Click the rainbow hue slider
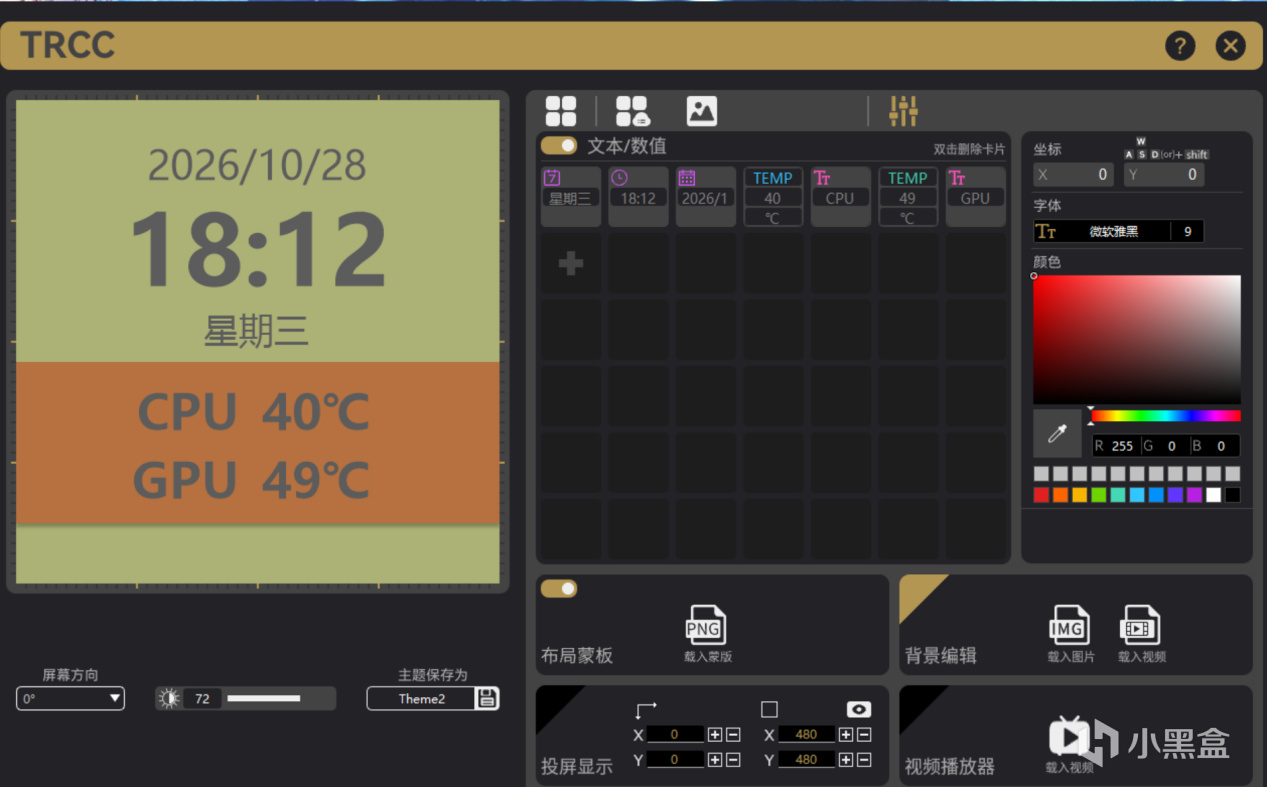Screen dimensions: 1267x787 click(x=1165, y=416)
